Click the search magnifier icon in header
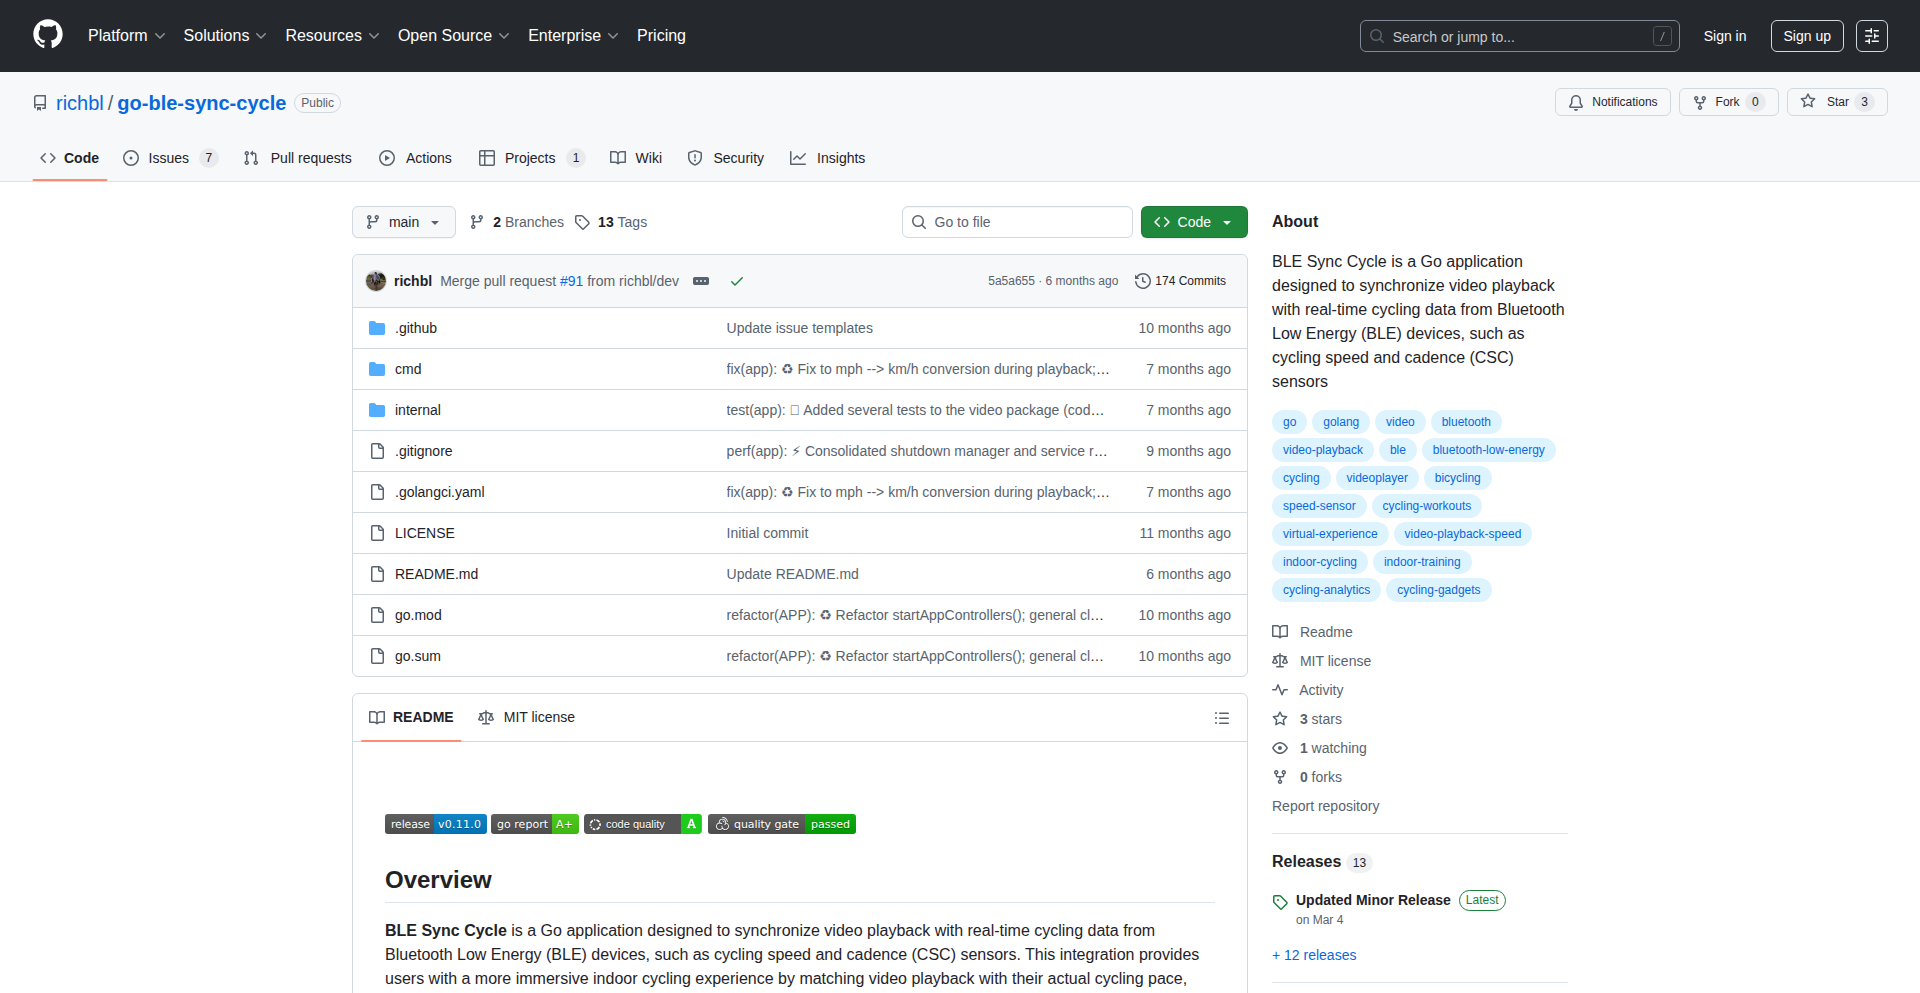 click(1377, 36)
